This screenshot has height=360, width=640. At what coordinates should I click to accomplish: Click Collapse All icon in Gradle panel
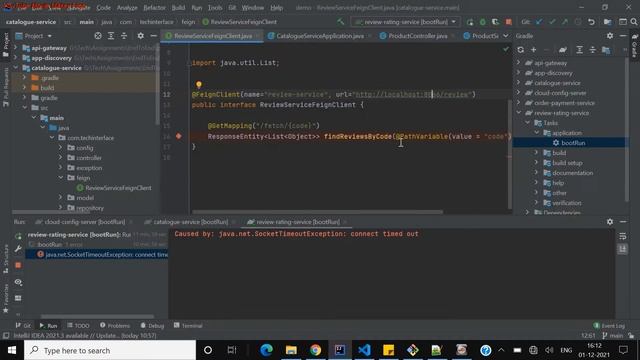coord(592,50)
